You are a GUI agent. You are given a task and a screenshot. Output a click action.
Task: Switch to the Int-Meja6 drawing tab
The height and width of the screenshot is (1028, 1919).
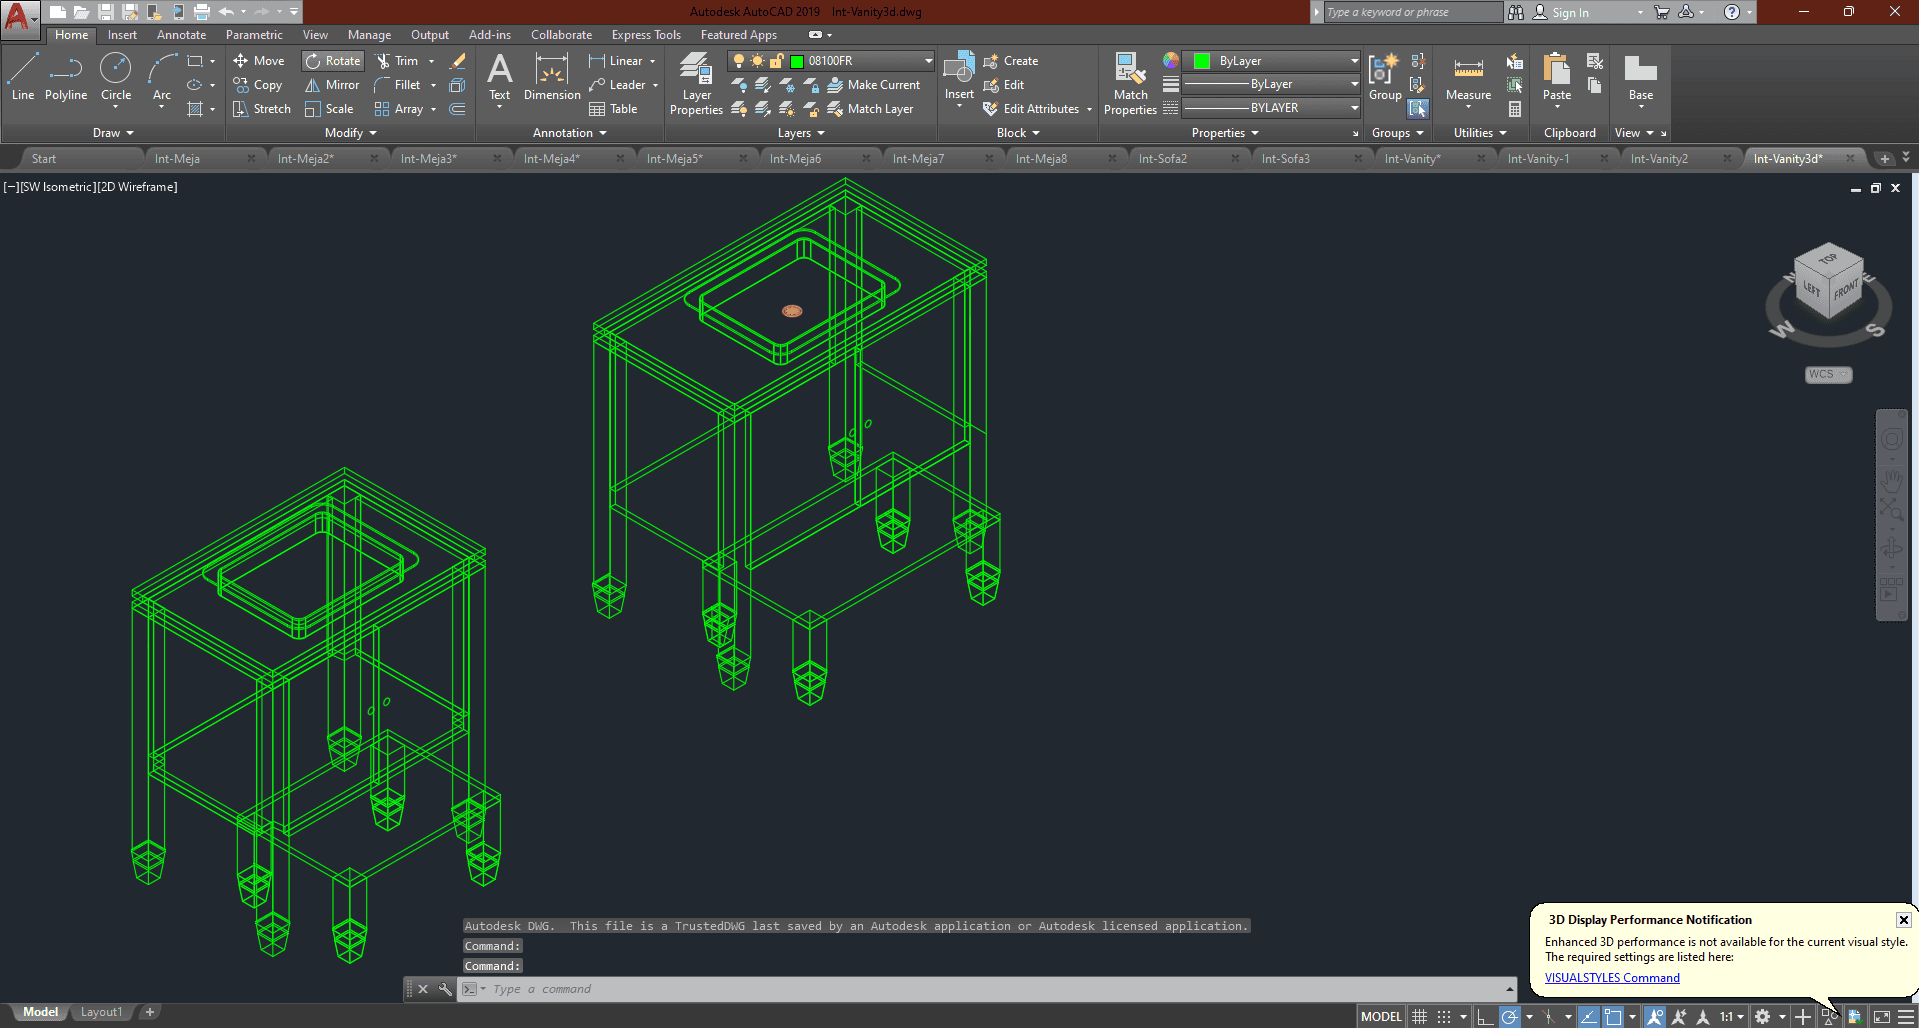(x=795, y=159)
